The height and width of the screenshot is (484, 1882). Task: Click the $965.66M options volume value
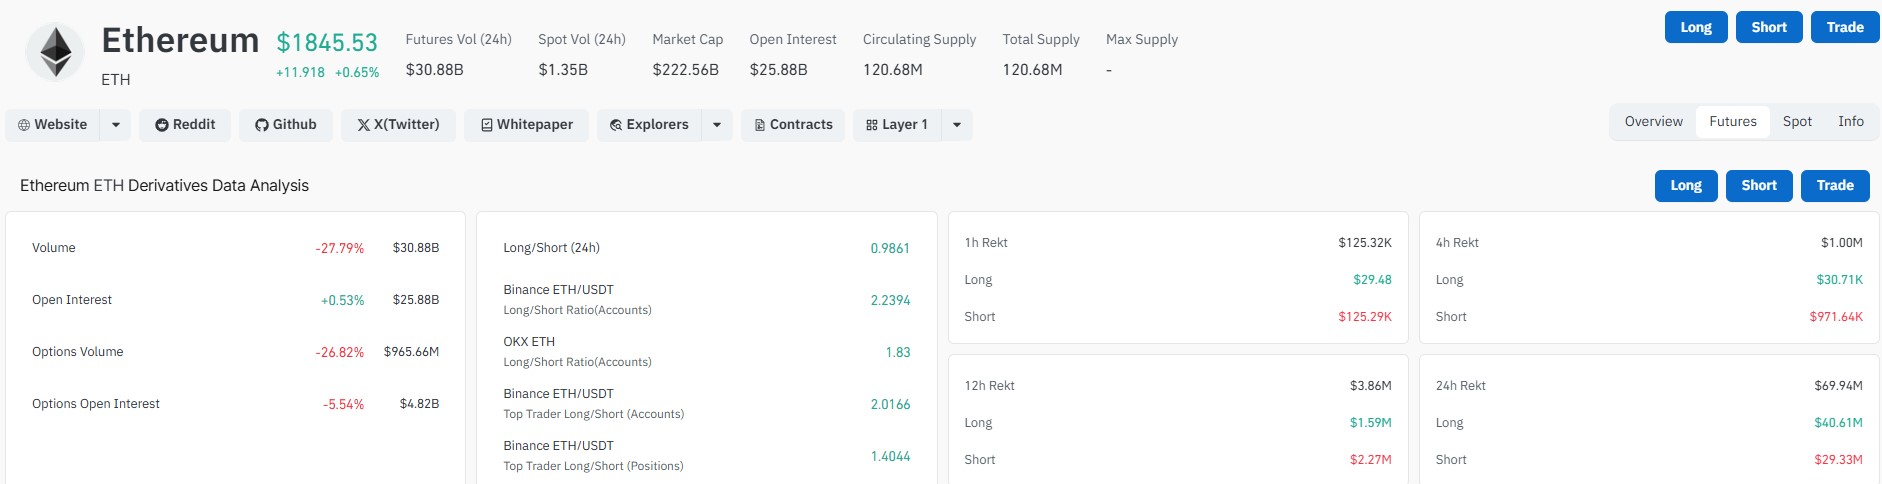coord(411,352)
